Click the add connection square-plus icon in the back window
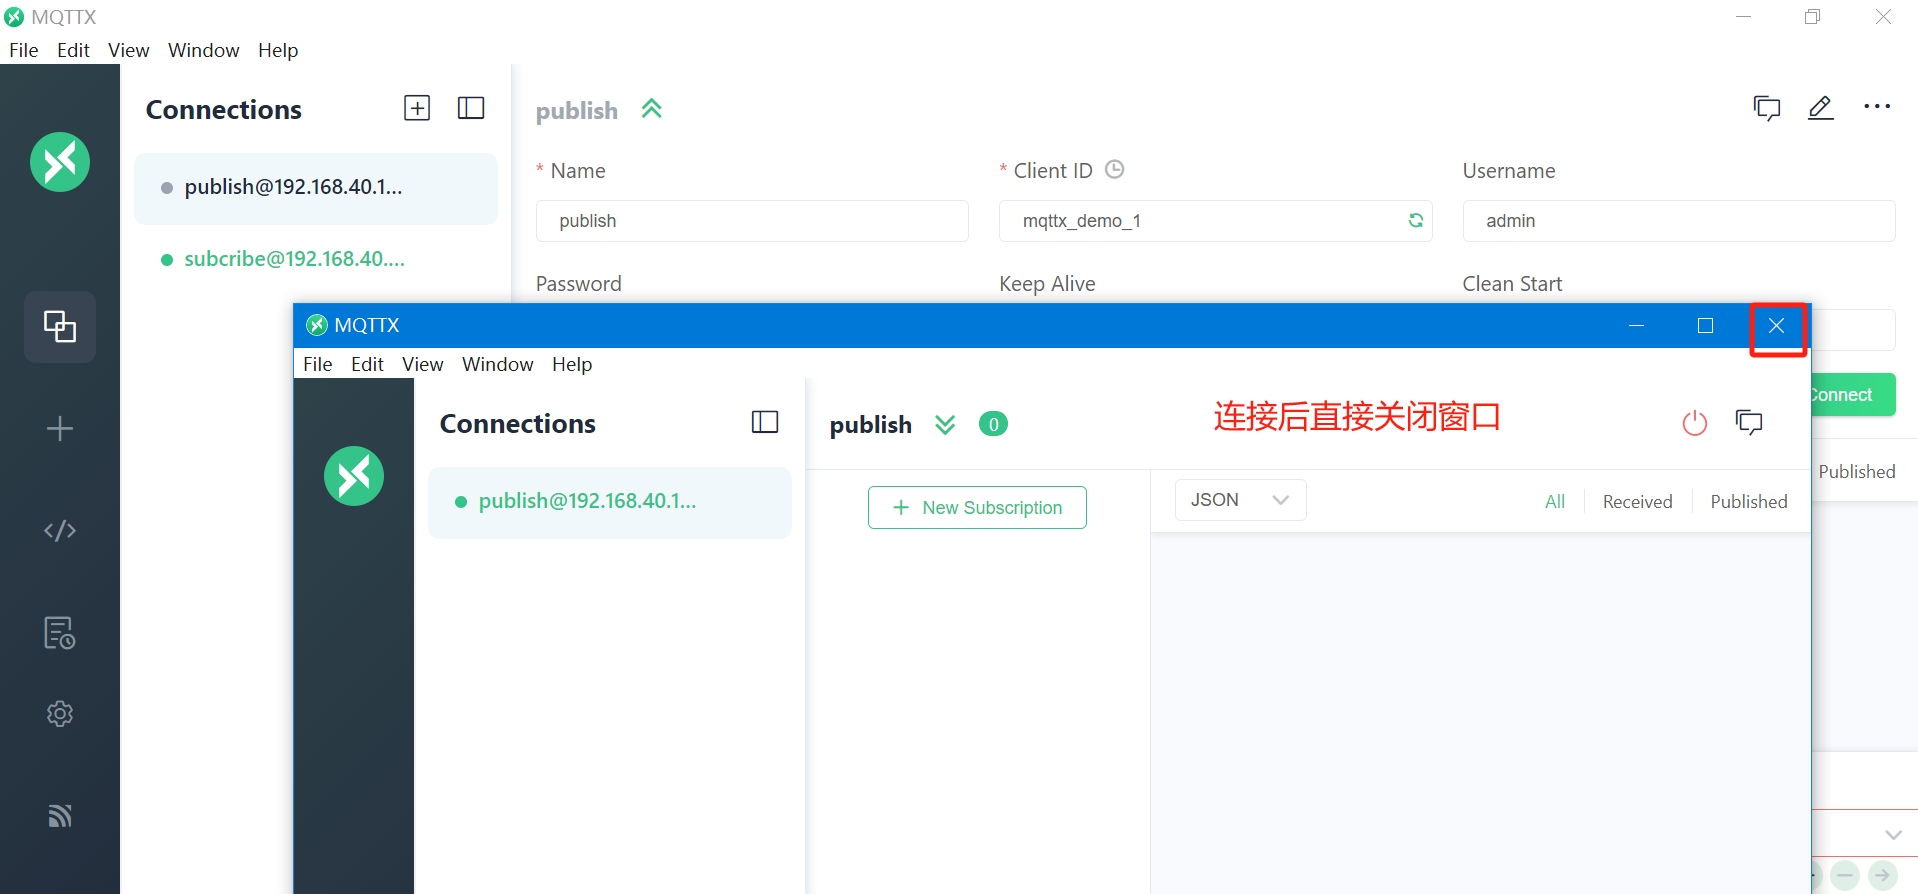This screenshot has height=894, width=1918. point(417,108)
